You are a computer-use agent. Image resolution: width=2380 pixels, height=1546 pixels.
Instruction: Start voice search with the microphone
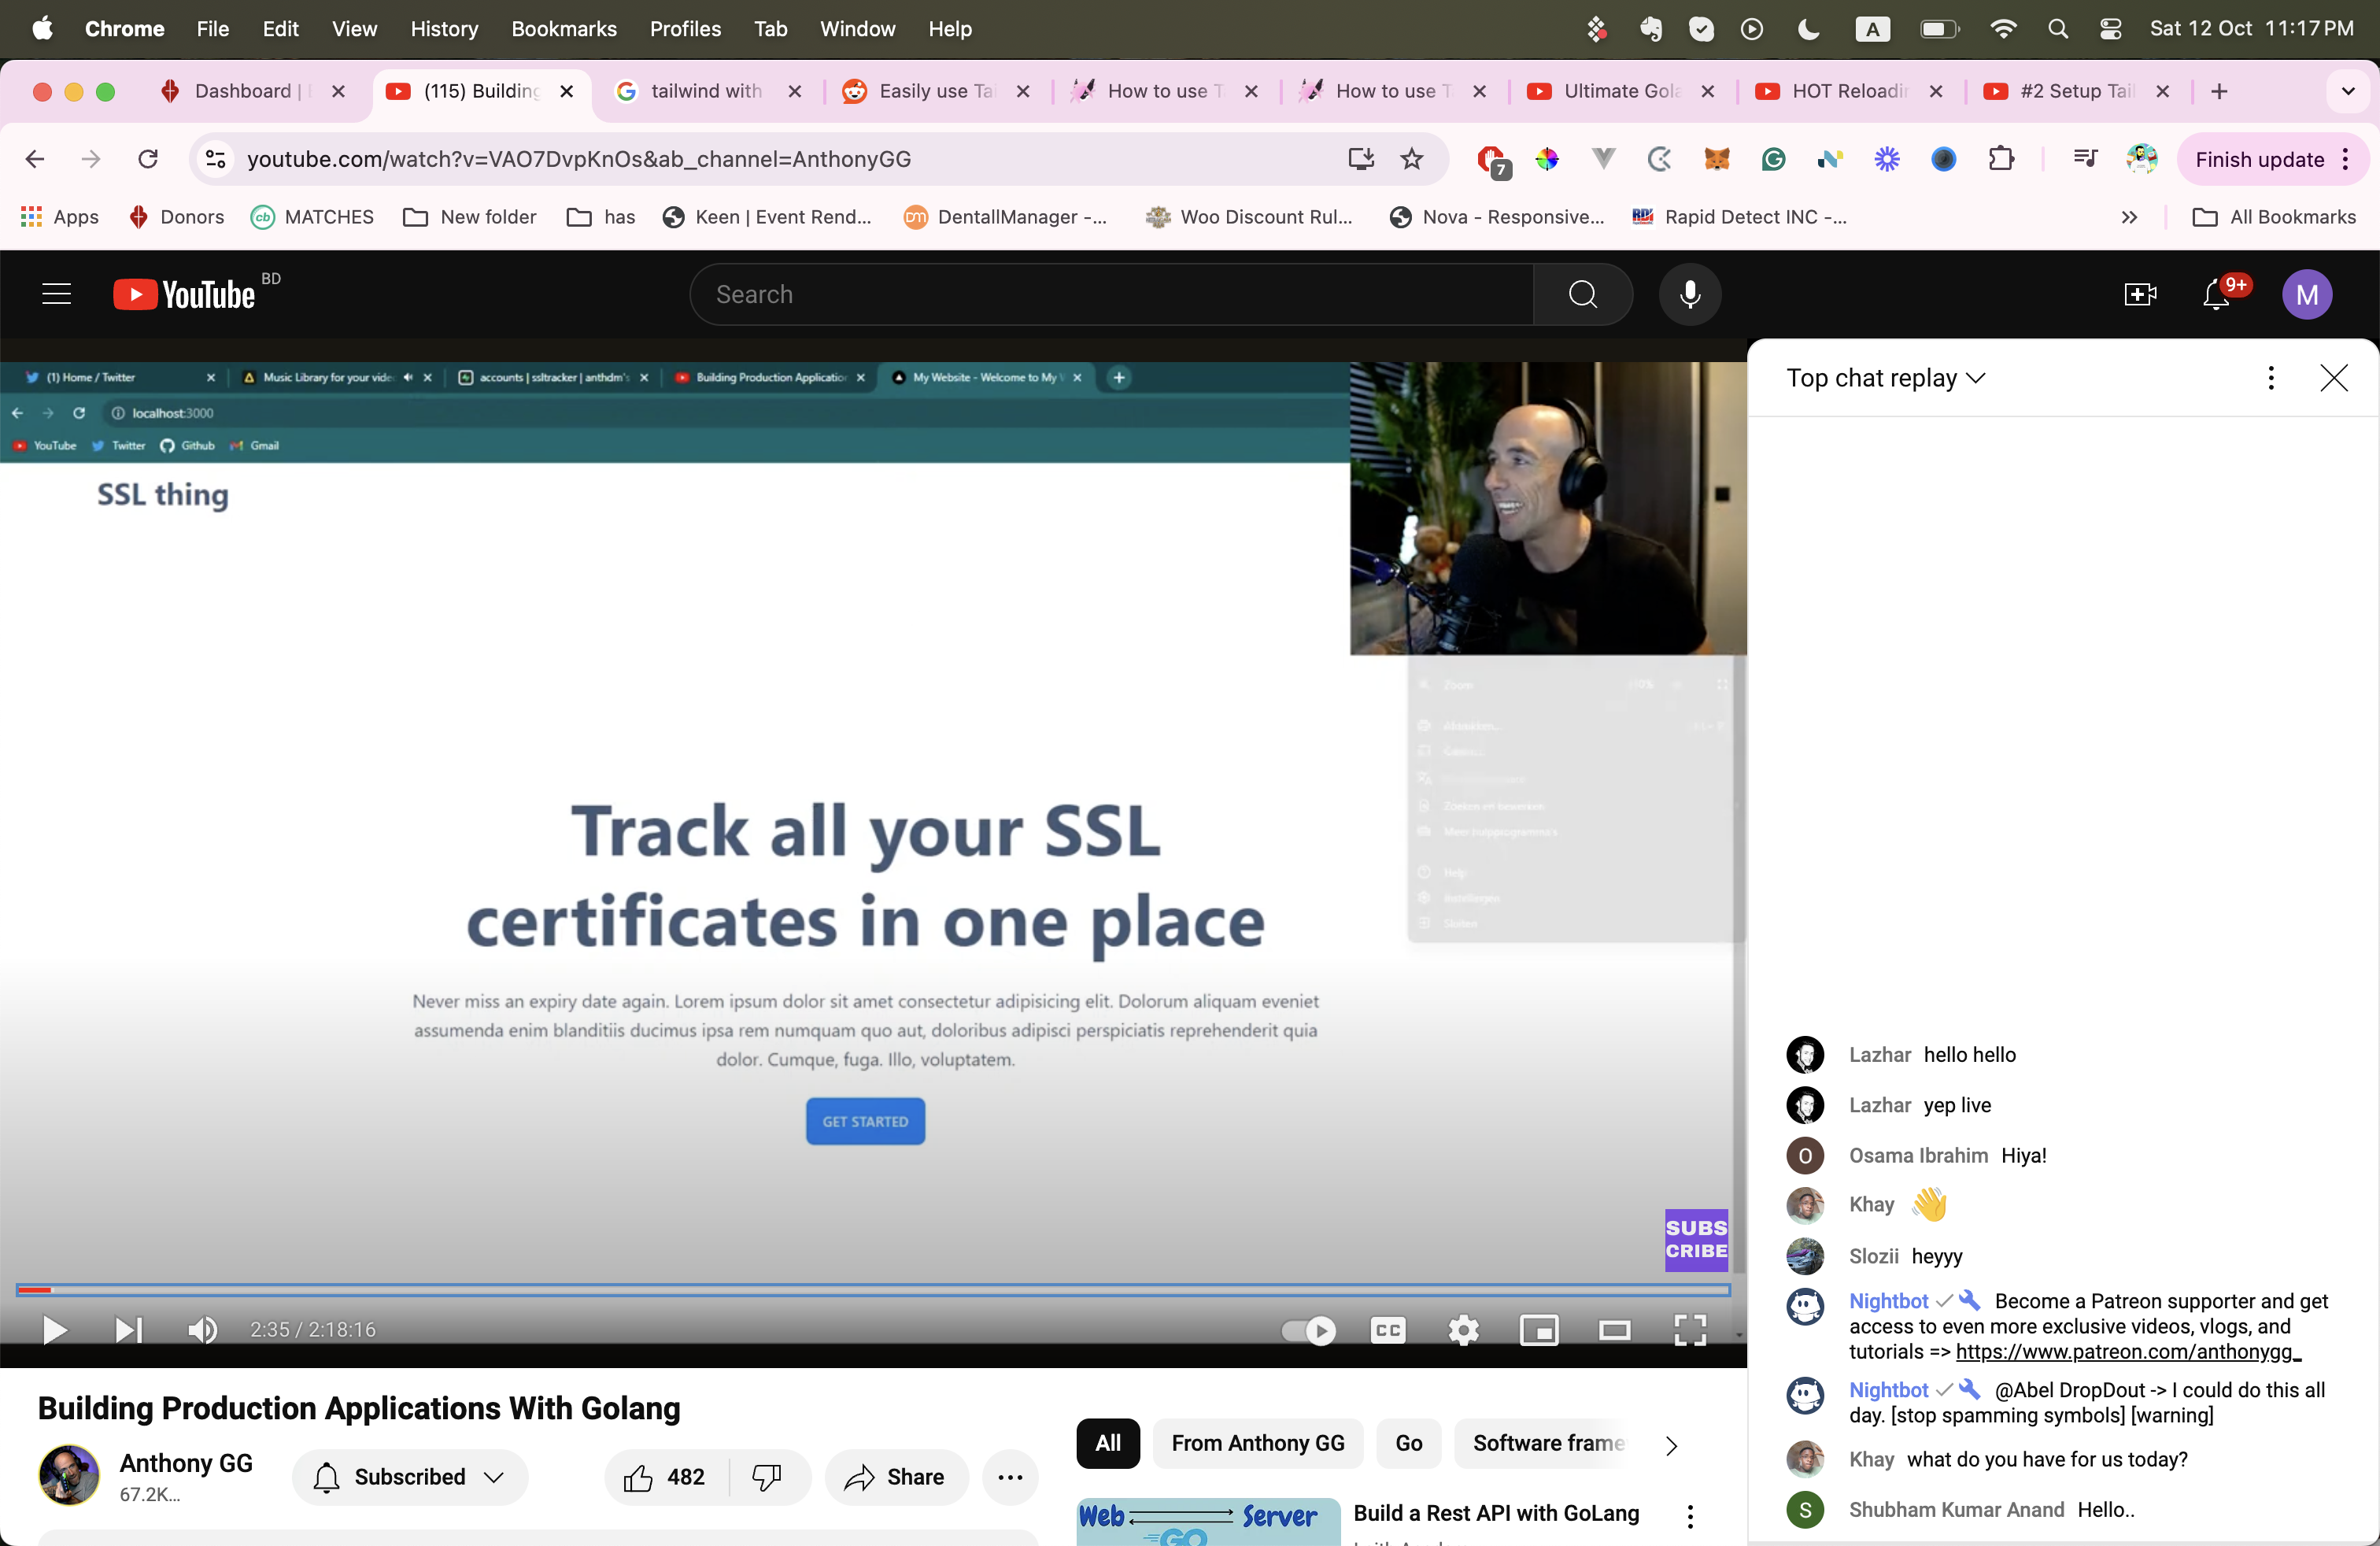click(x=1690, y=294)
